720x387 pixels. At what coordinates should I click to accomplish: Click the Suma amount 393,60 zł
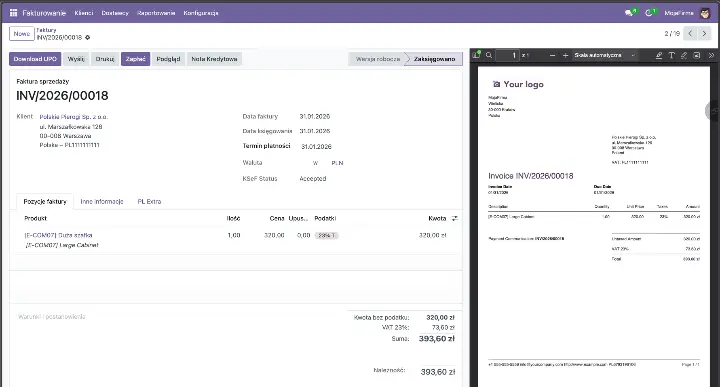tap(437, 339)
